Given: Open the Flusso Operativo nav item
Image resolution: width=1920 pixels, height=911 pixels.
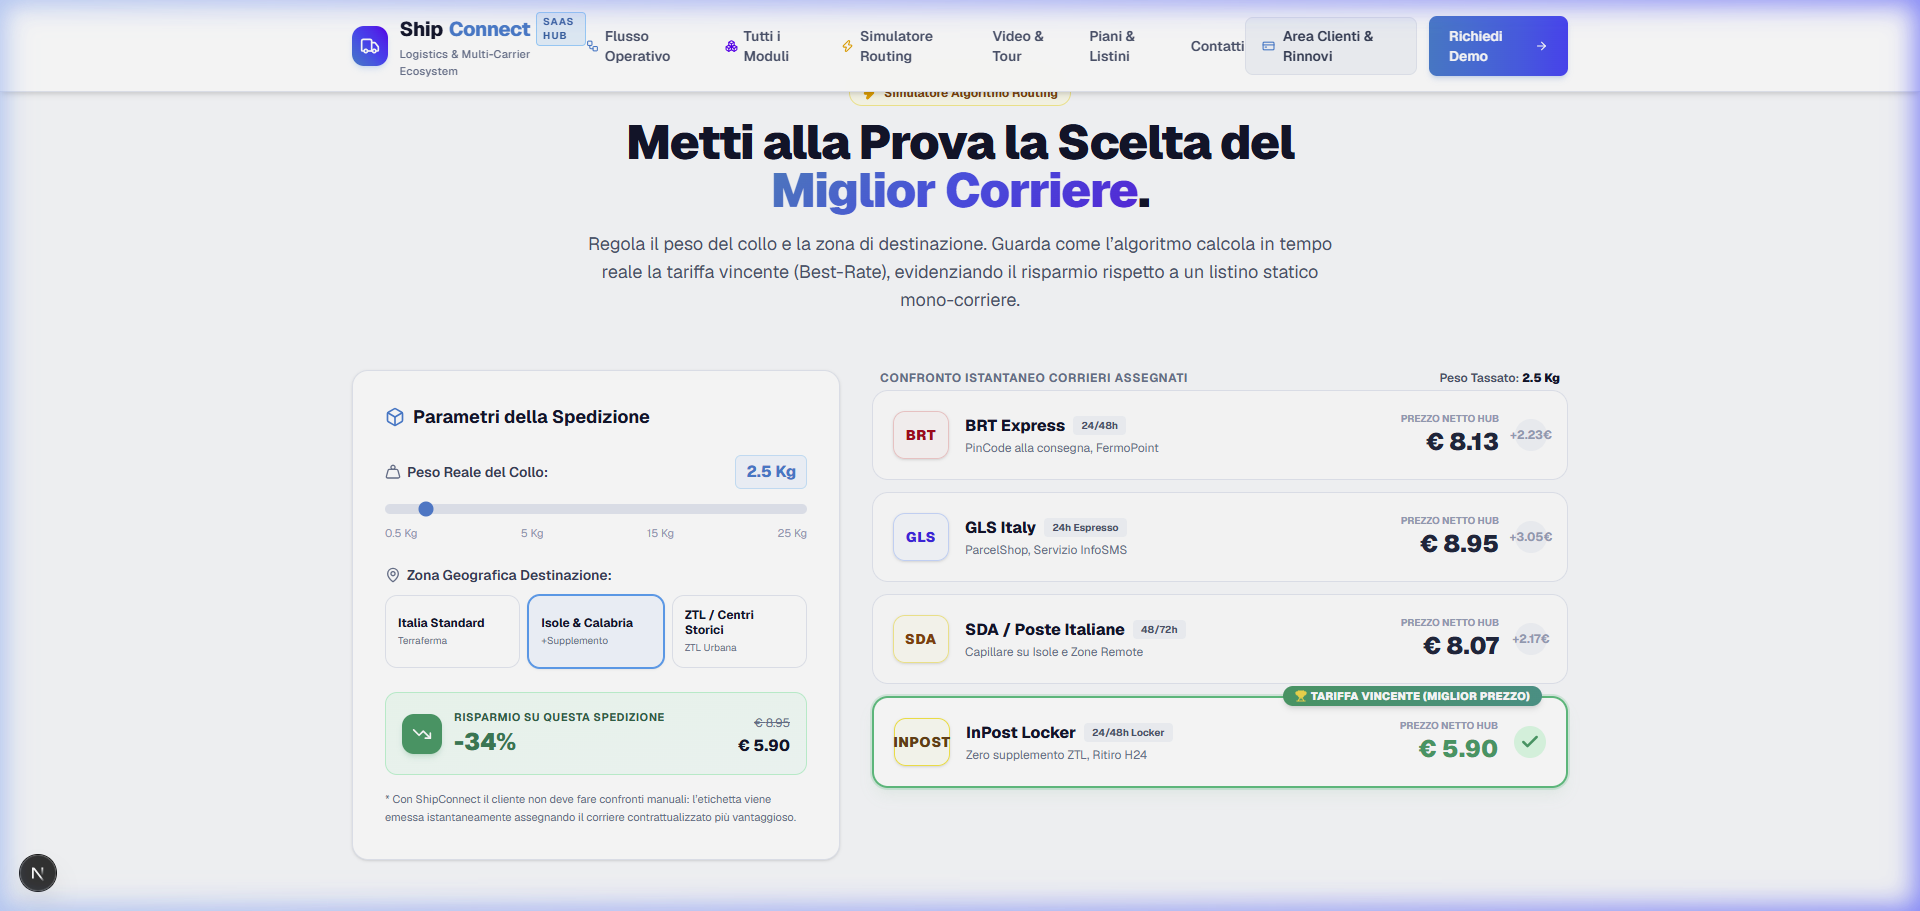Looking at the screenshot, I should pos(637,46).
